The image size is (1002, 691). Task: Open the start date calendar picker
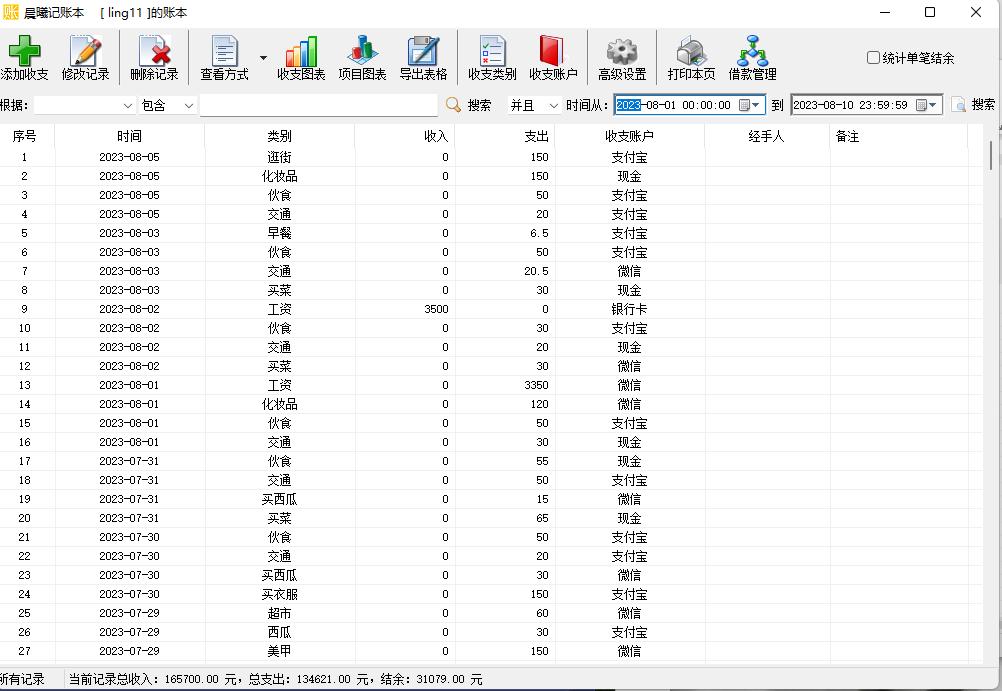click(744, 105)
